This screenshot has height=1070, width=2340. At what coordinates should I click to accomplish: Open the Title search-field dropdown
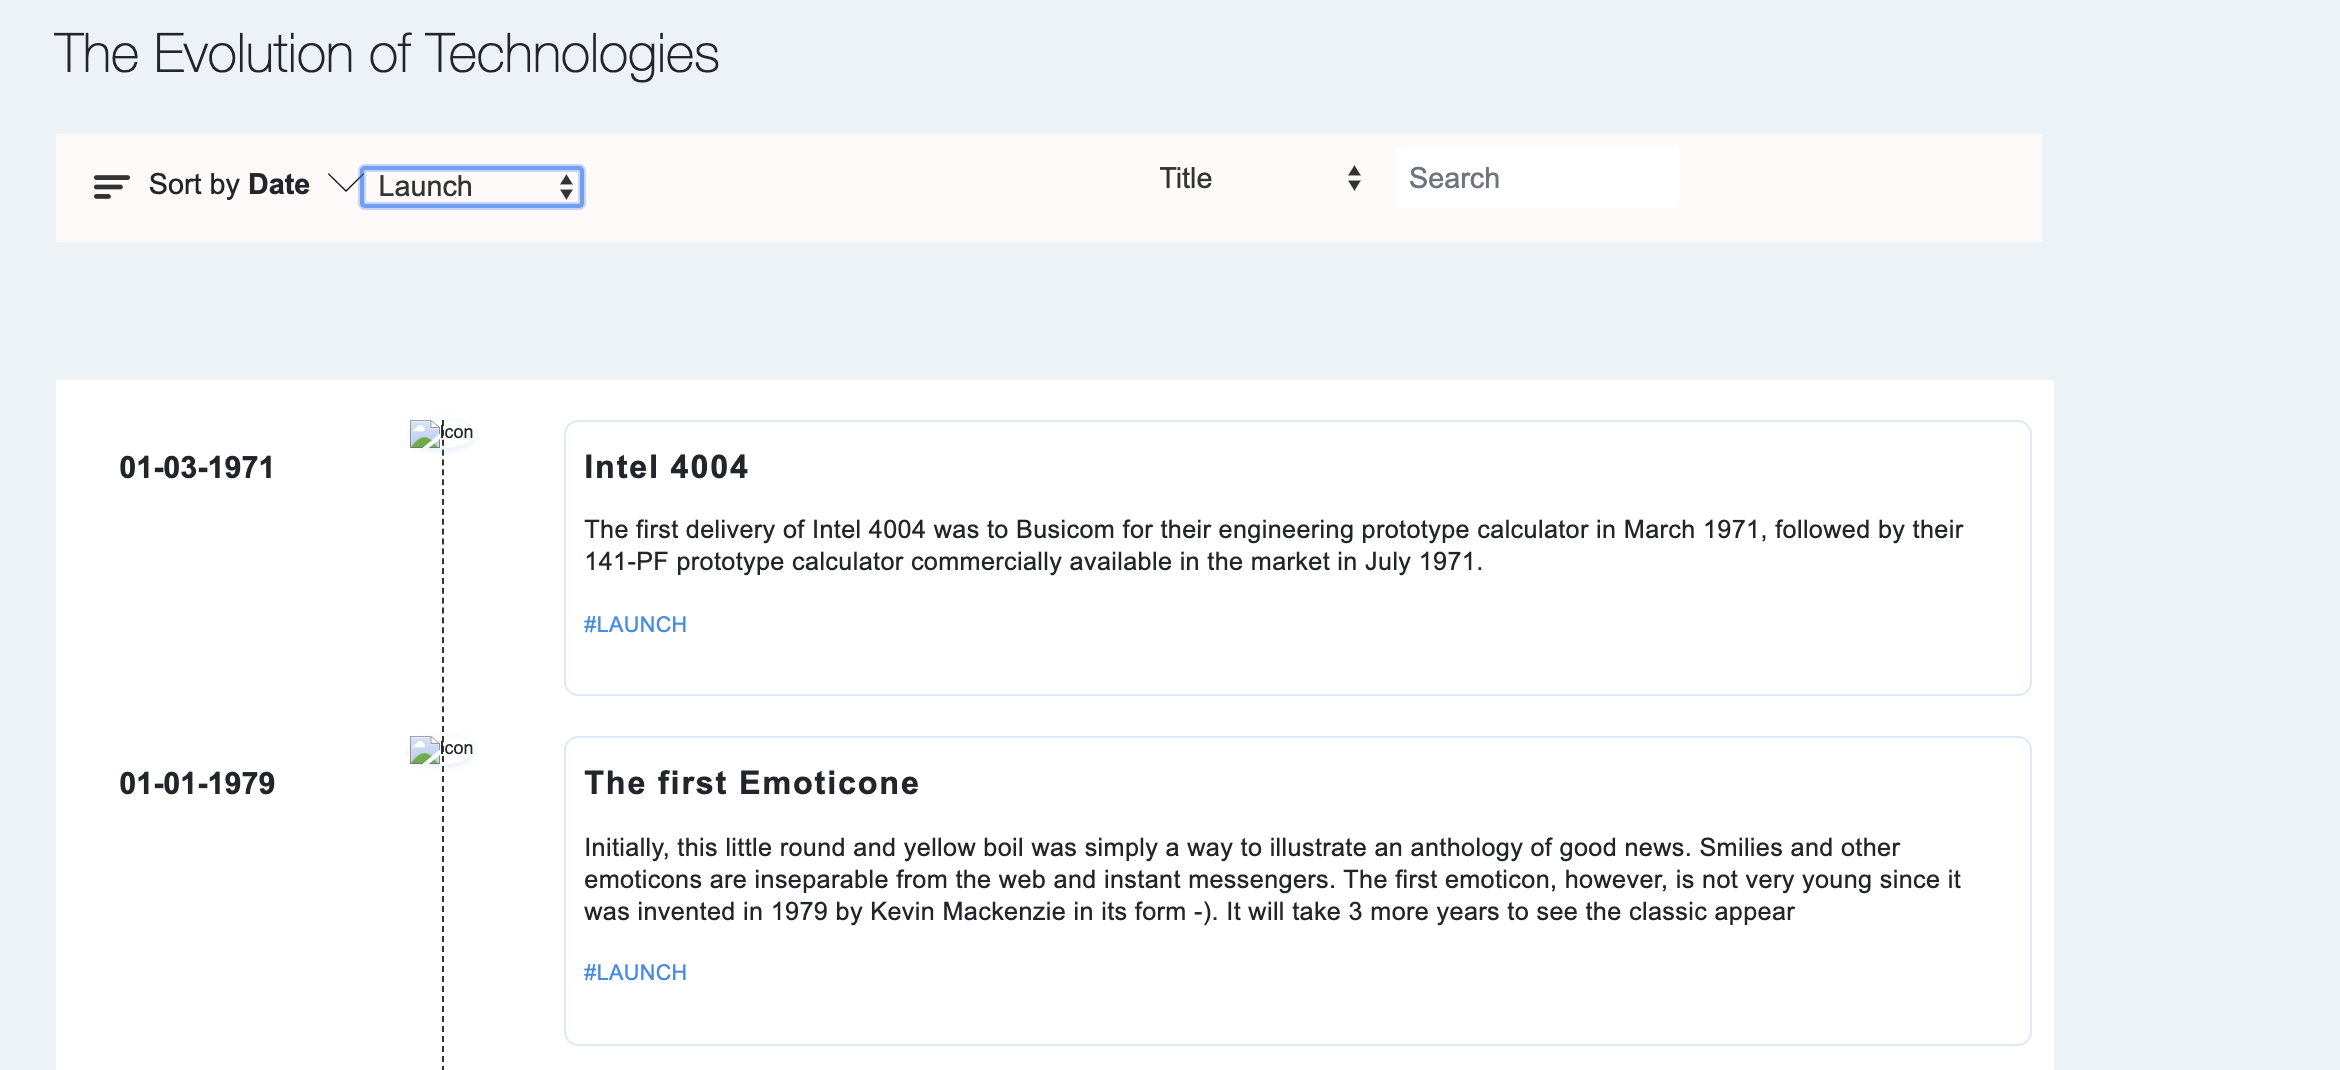(1258, 179)
